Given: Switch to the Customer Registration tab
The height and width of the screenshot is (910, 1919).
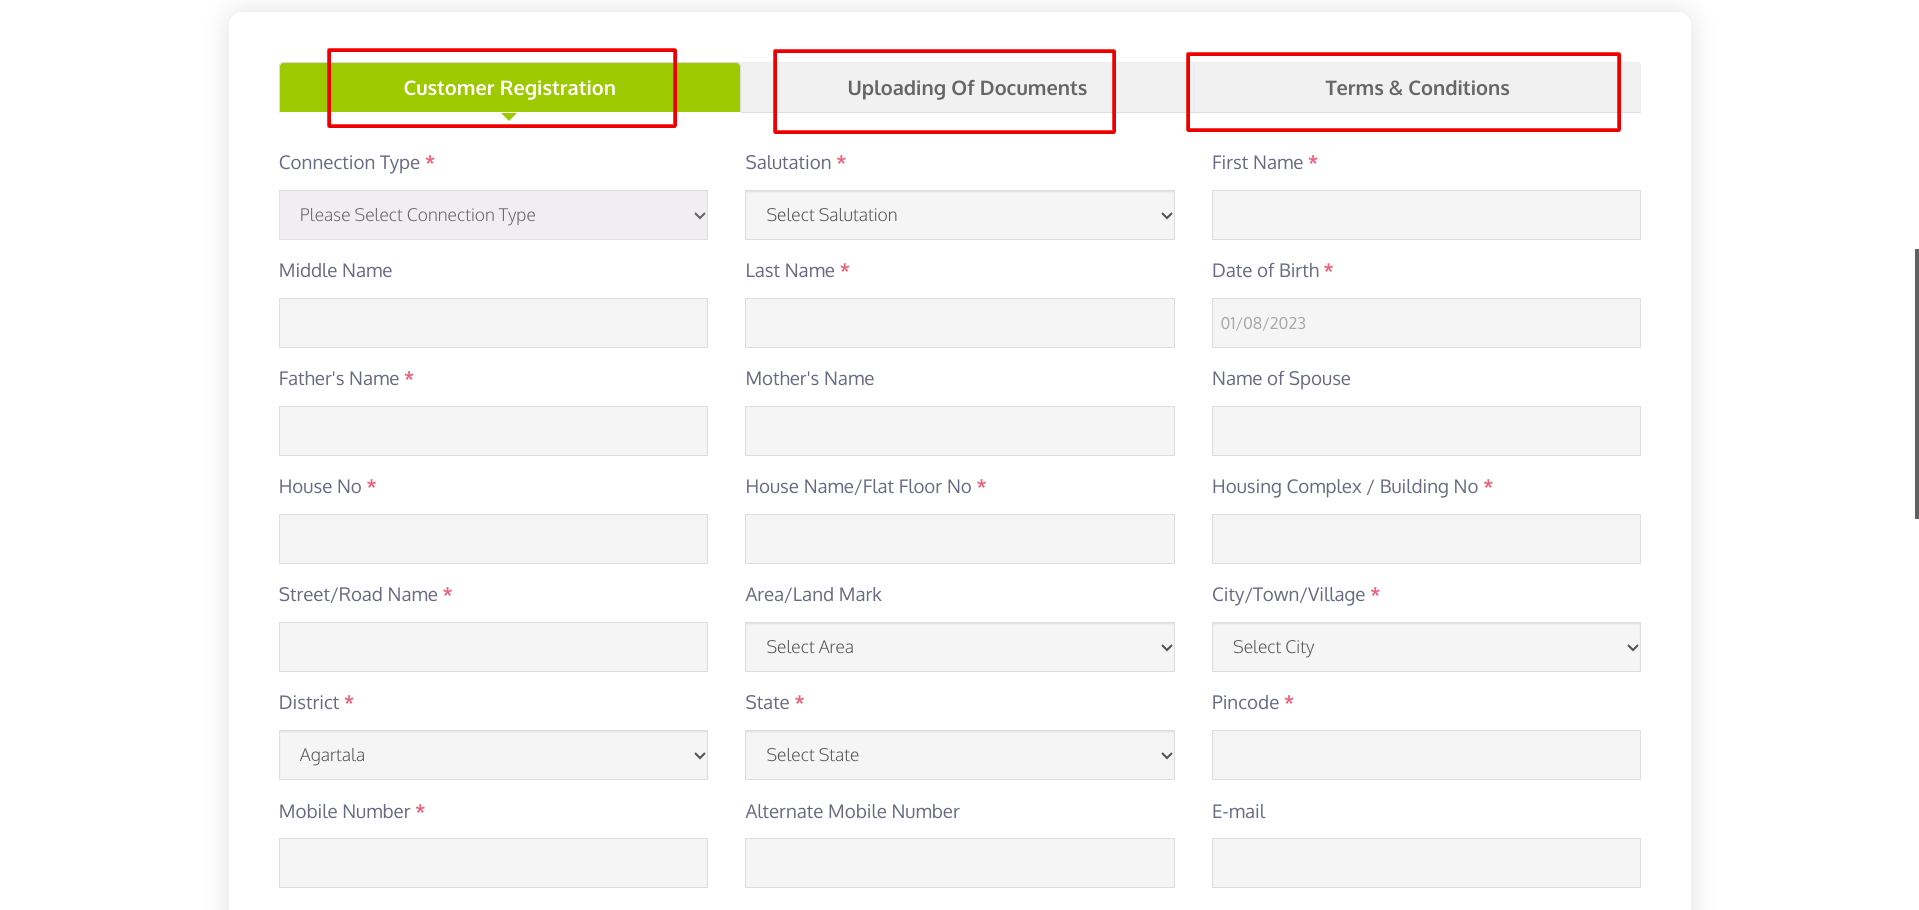Looking at the screenshot, I should click(509, 88).
